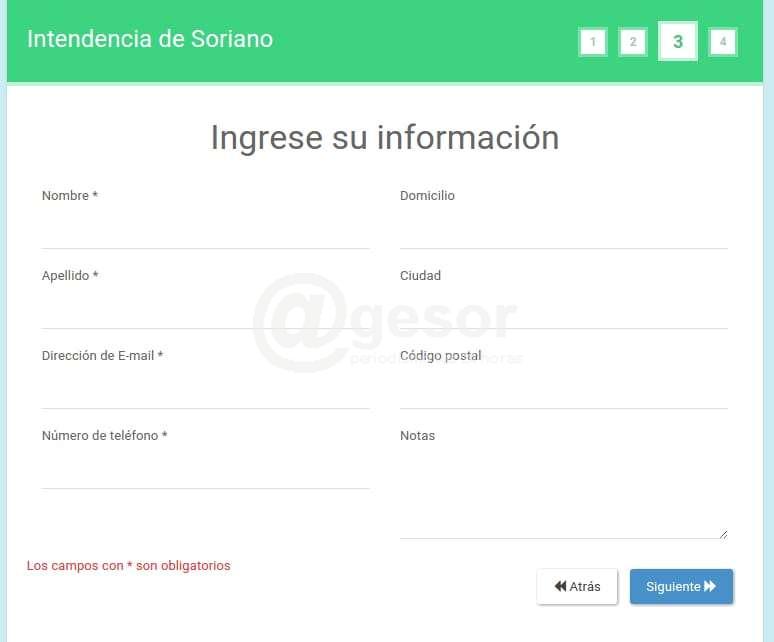The image size is (774, 642).
Task: Click the double-arrow icon on Siguiente
Action: 710,587
